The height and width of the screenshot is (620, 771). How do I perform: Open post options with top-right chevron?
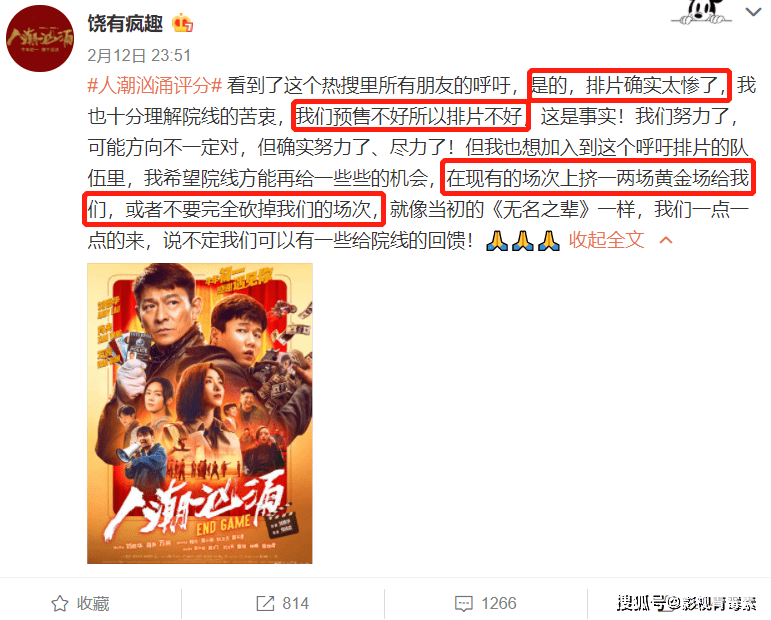753,12
